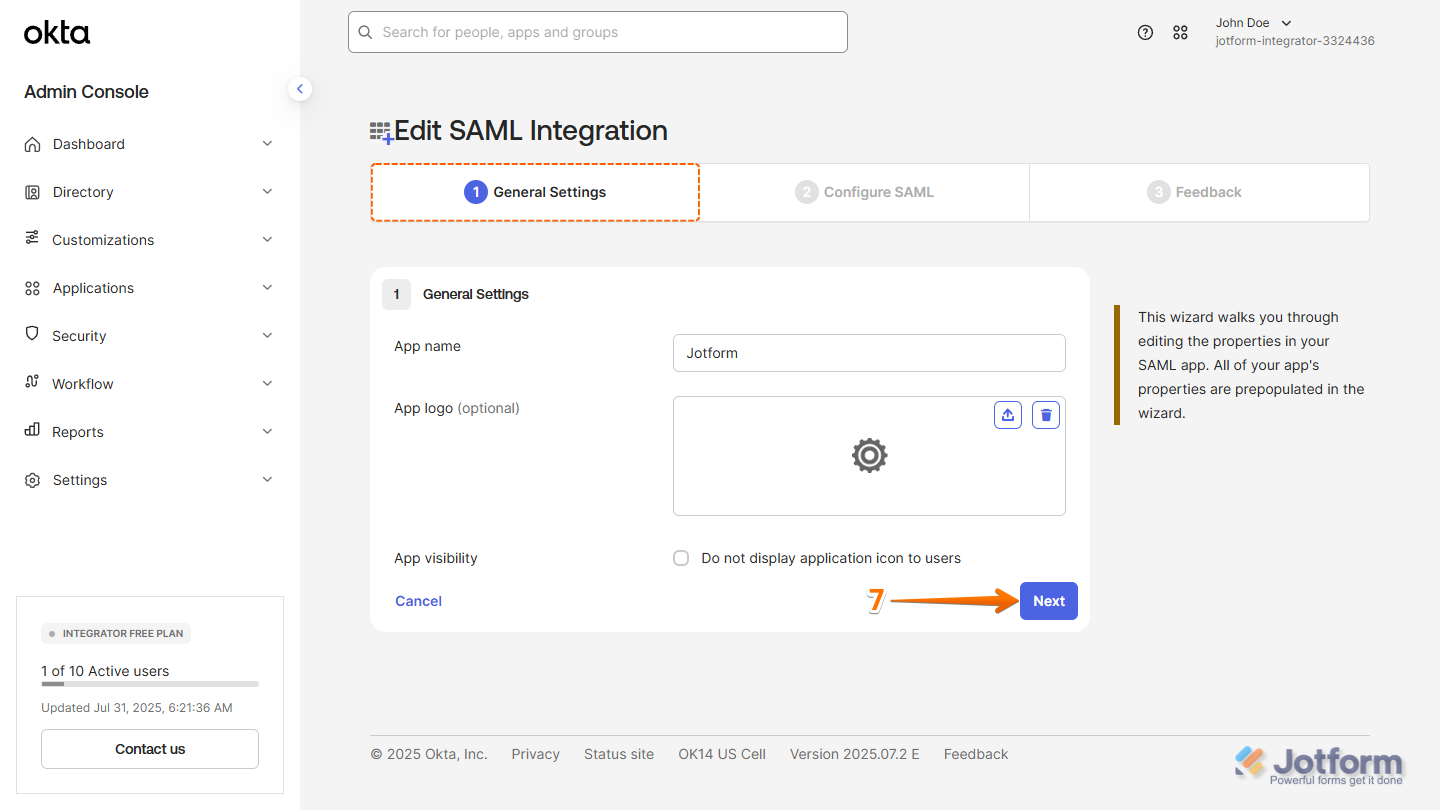This screenshot has height=810, width=1440.
Task: Click the app integration icon beside title
Action: (x=381, y=132)
